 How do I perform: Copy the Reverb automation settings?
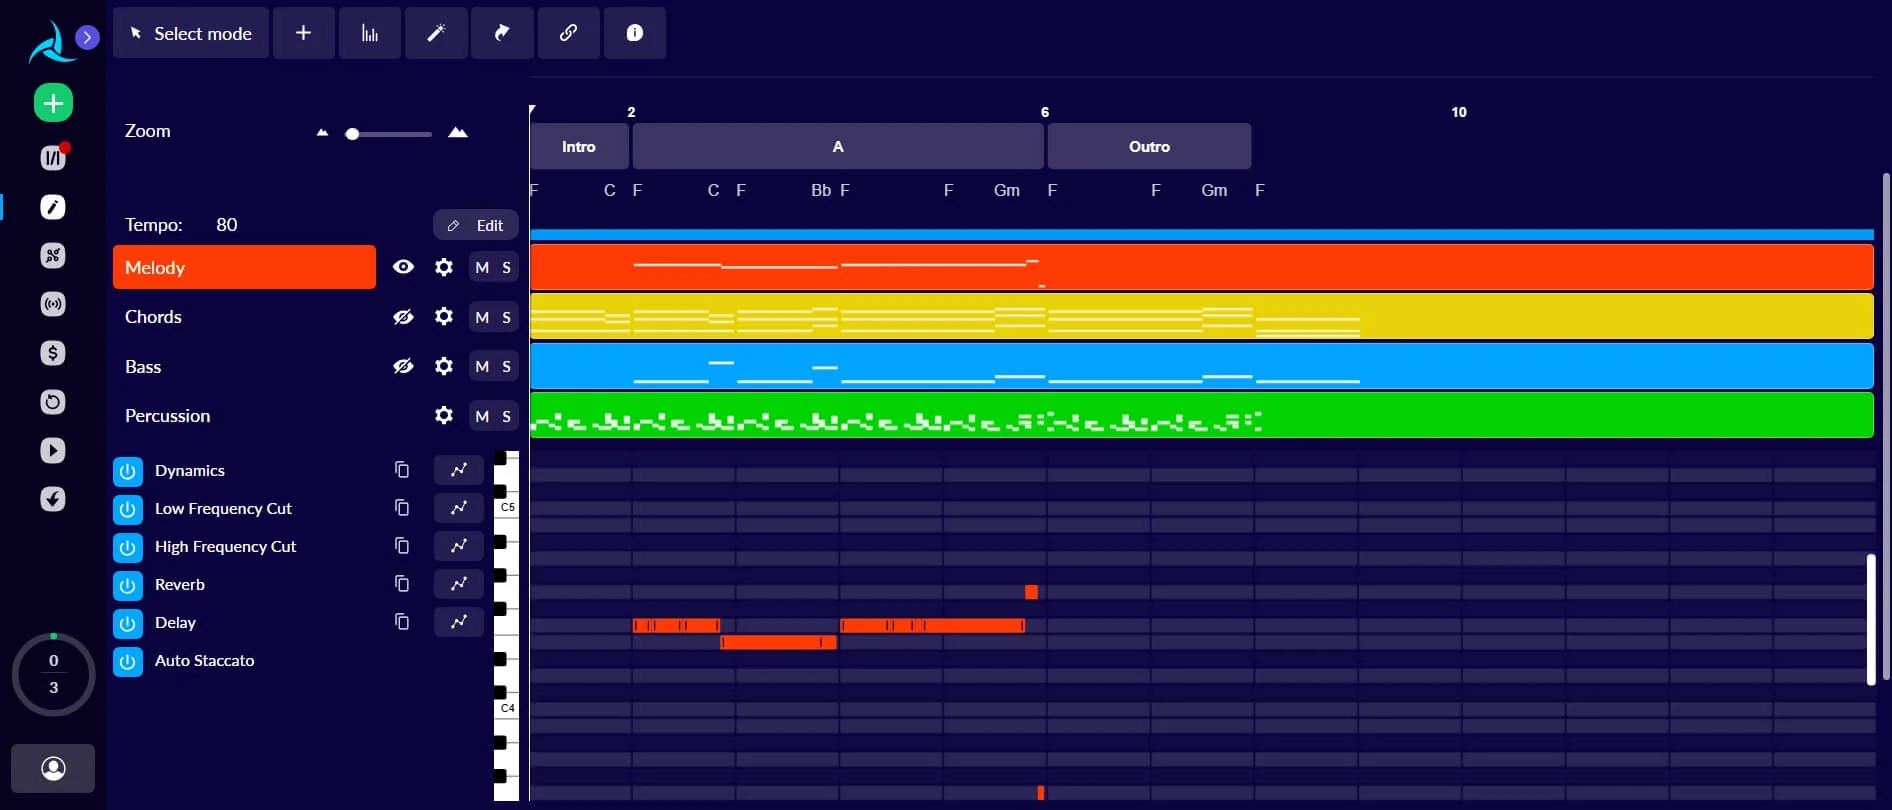click(x=402, y=584)
